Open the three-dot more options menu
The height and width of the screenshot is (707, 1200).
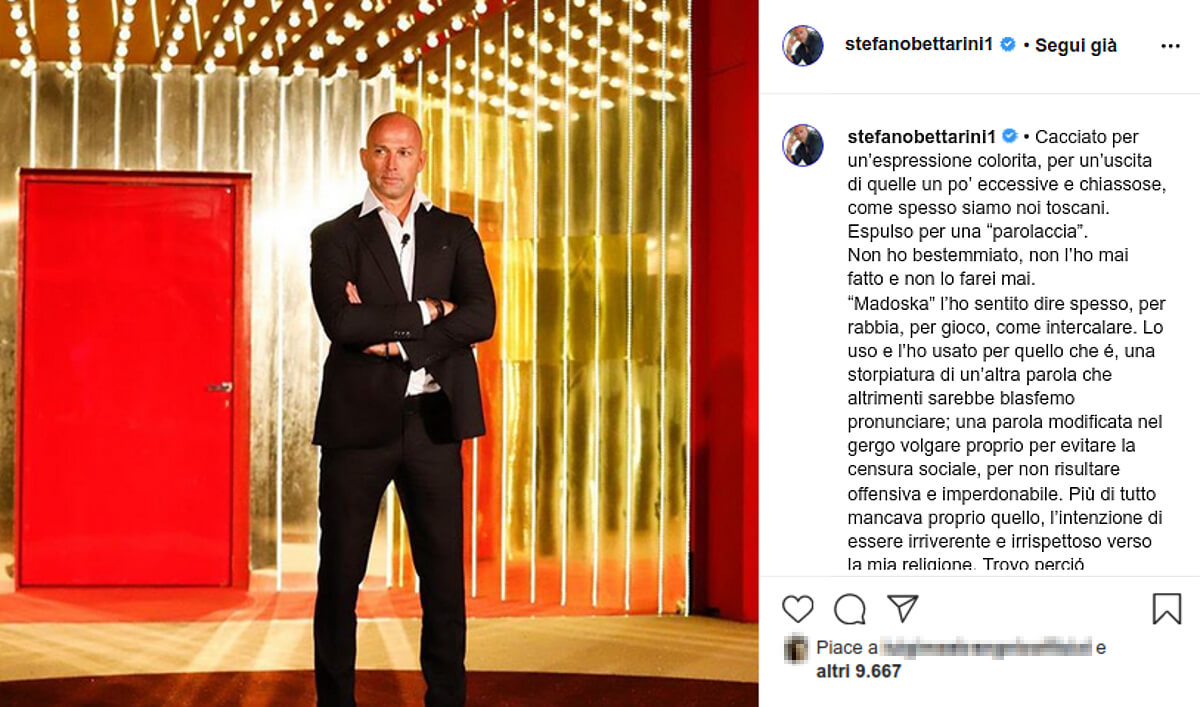click(1170, 46)
